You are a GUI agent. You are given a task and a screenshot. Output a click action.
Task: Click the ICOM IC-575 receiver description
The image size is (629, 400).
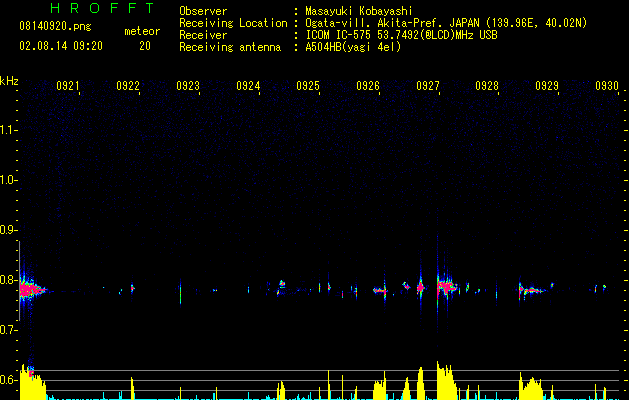pyautogui.click(x=401, y=35)
